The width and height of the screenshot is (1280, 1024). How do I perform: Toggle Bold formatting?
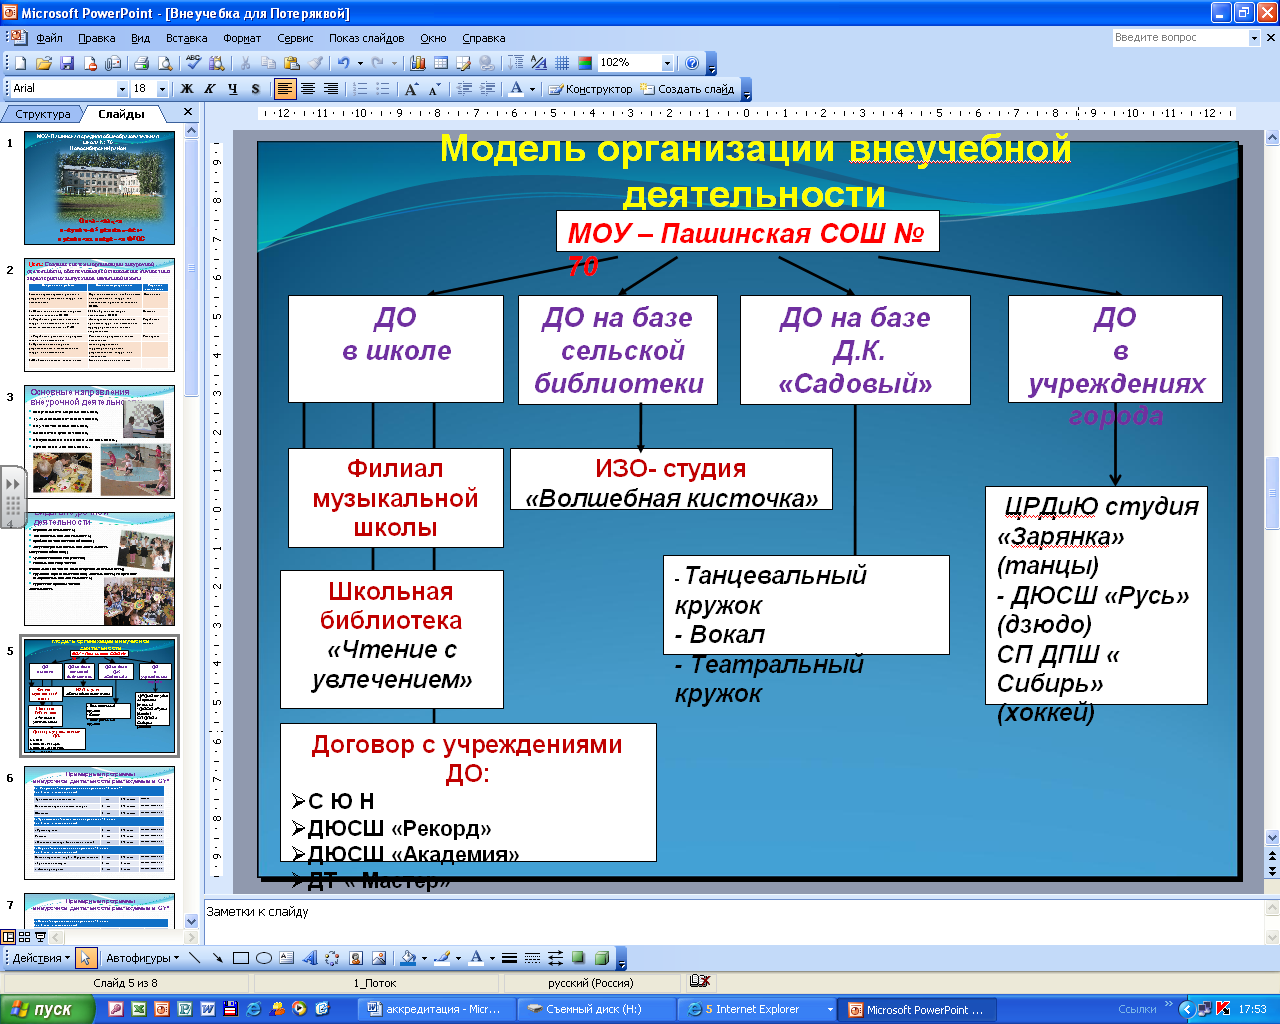[186, 89]
